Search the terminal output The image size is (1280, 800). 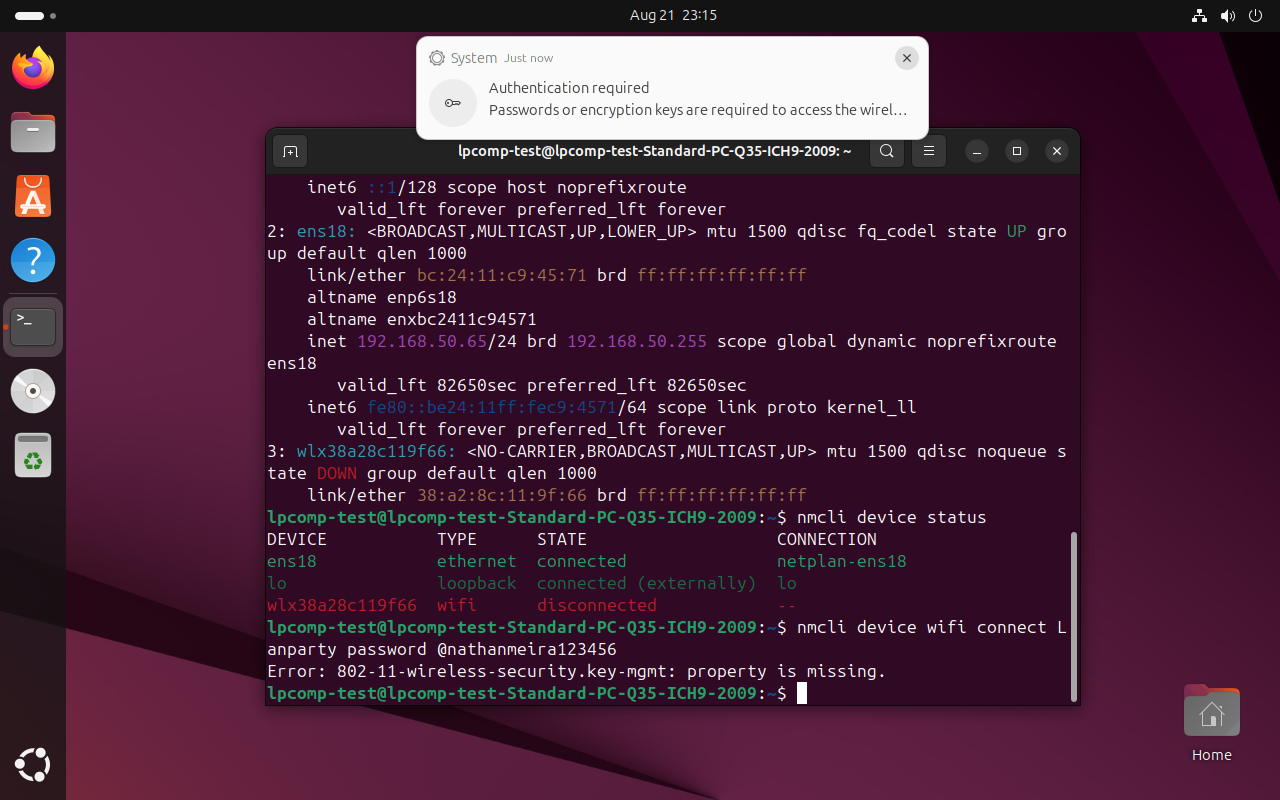pyautogui.click(x=887, y=151)
